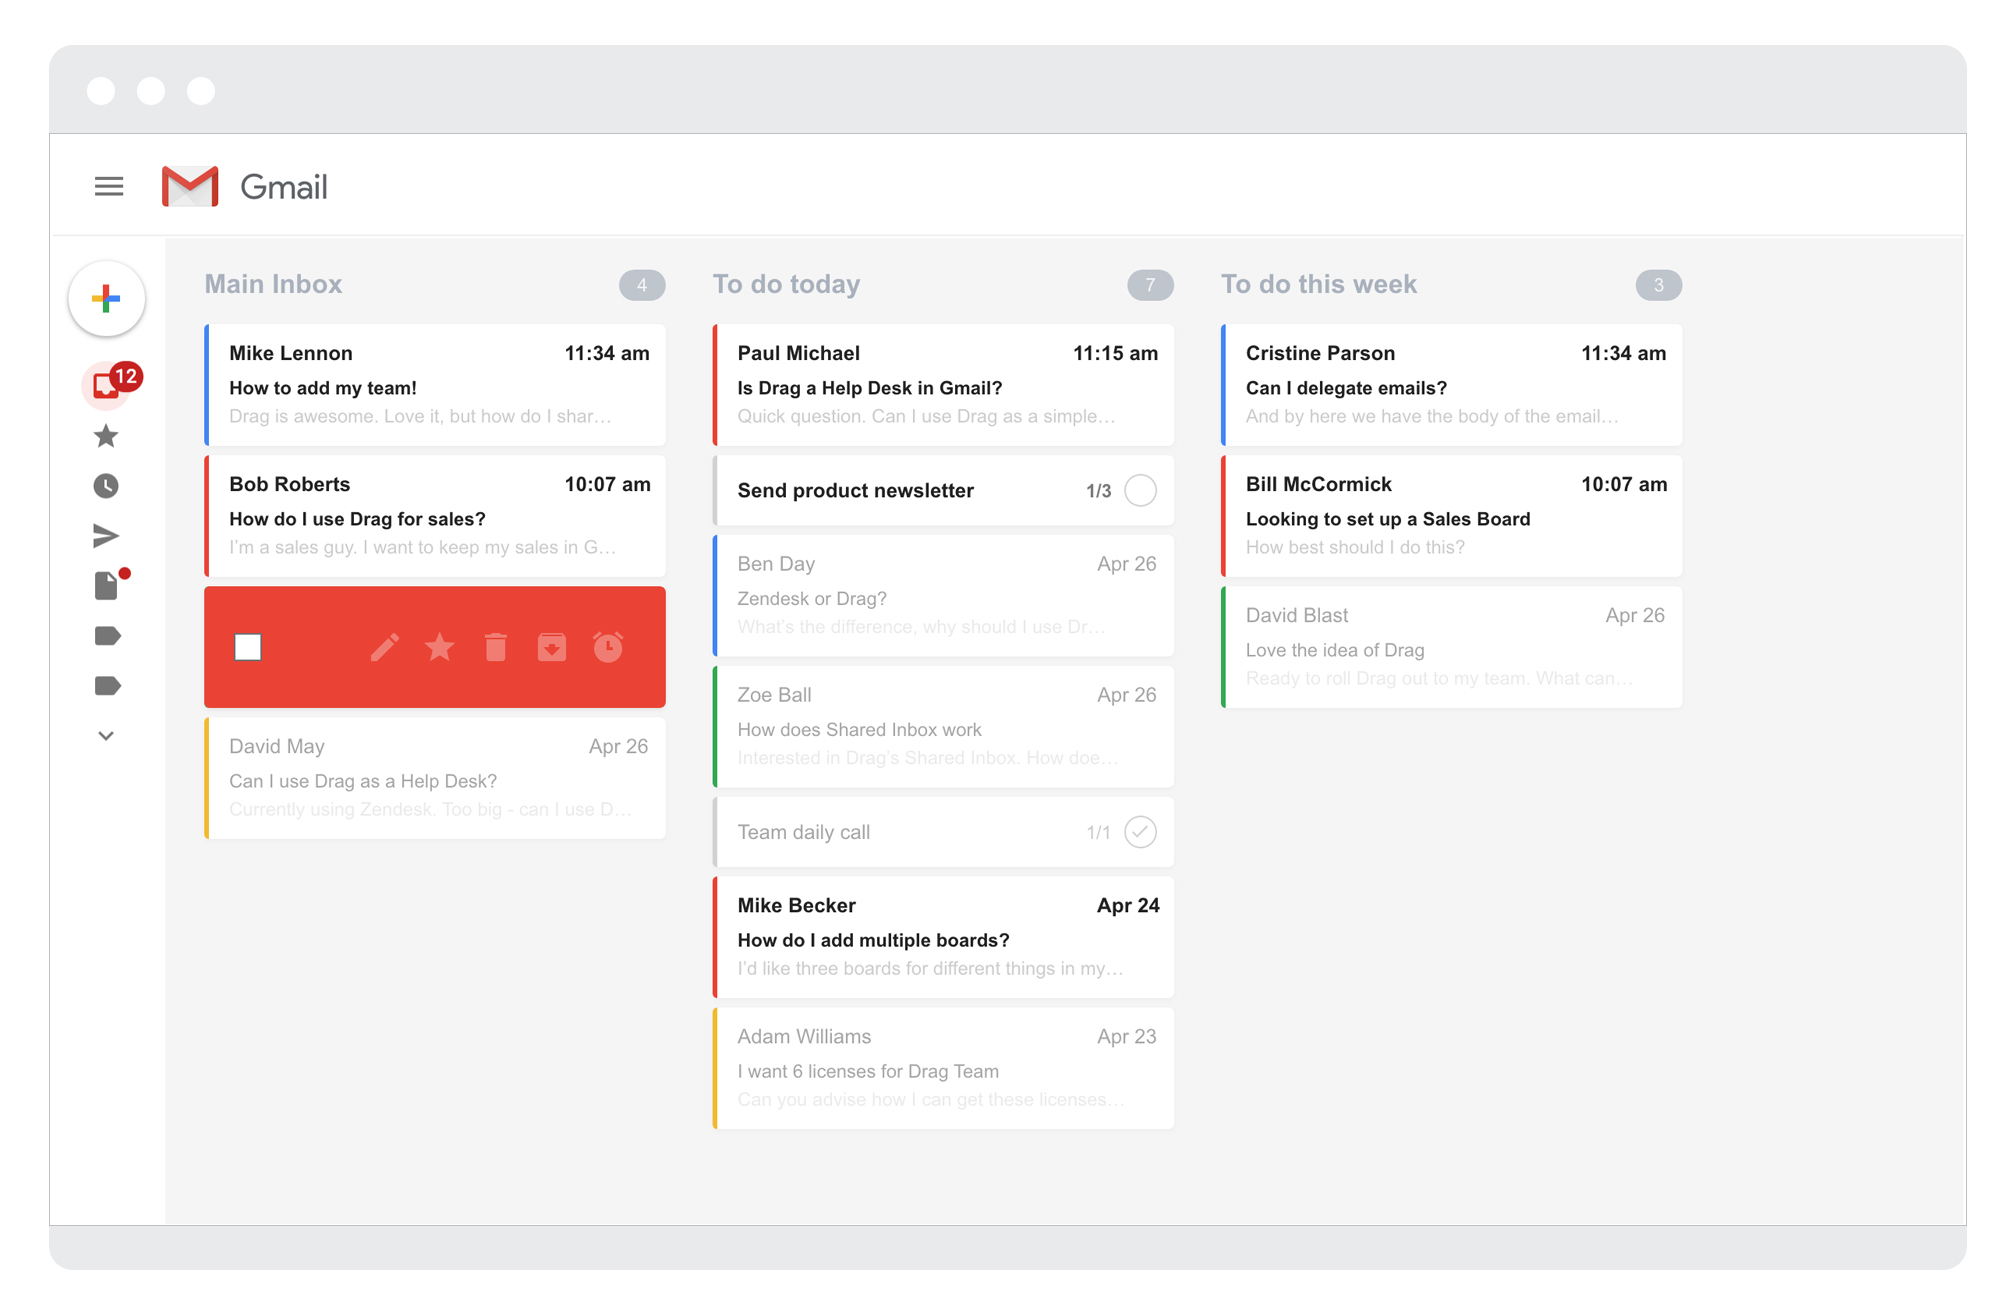Open David Blast's email card
The image size is (2000, 1308).
tap(1451, 647)
